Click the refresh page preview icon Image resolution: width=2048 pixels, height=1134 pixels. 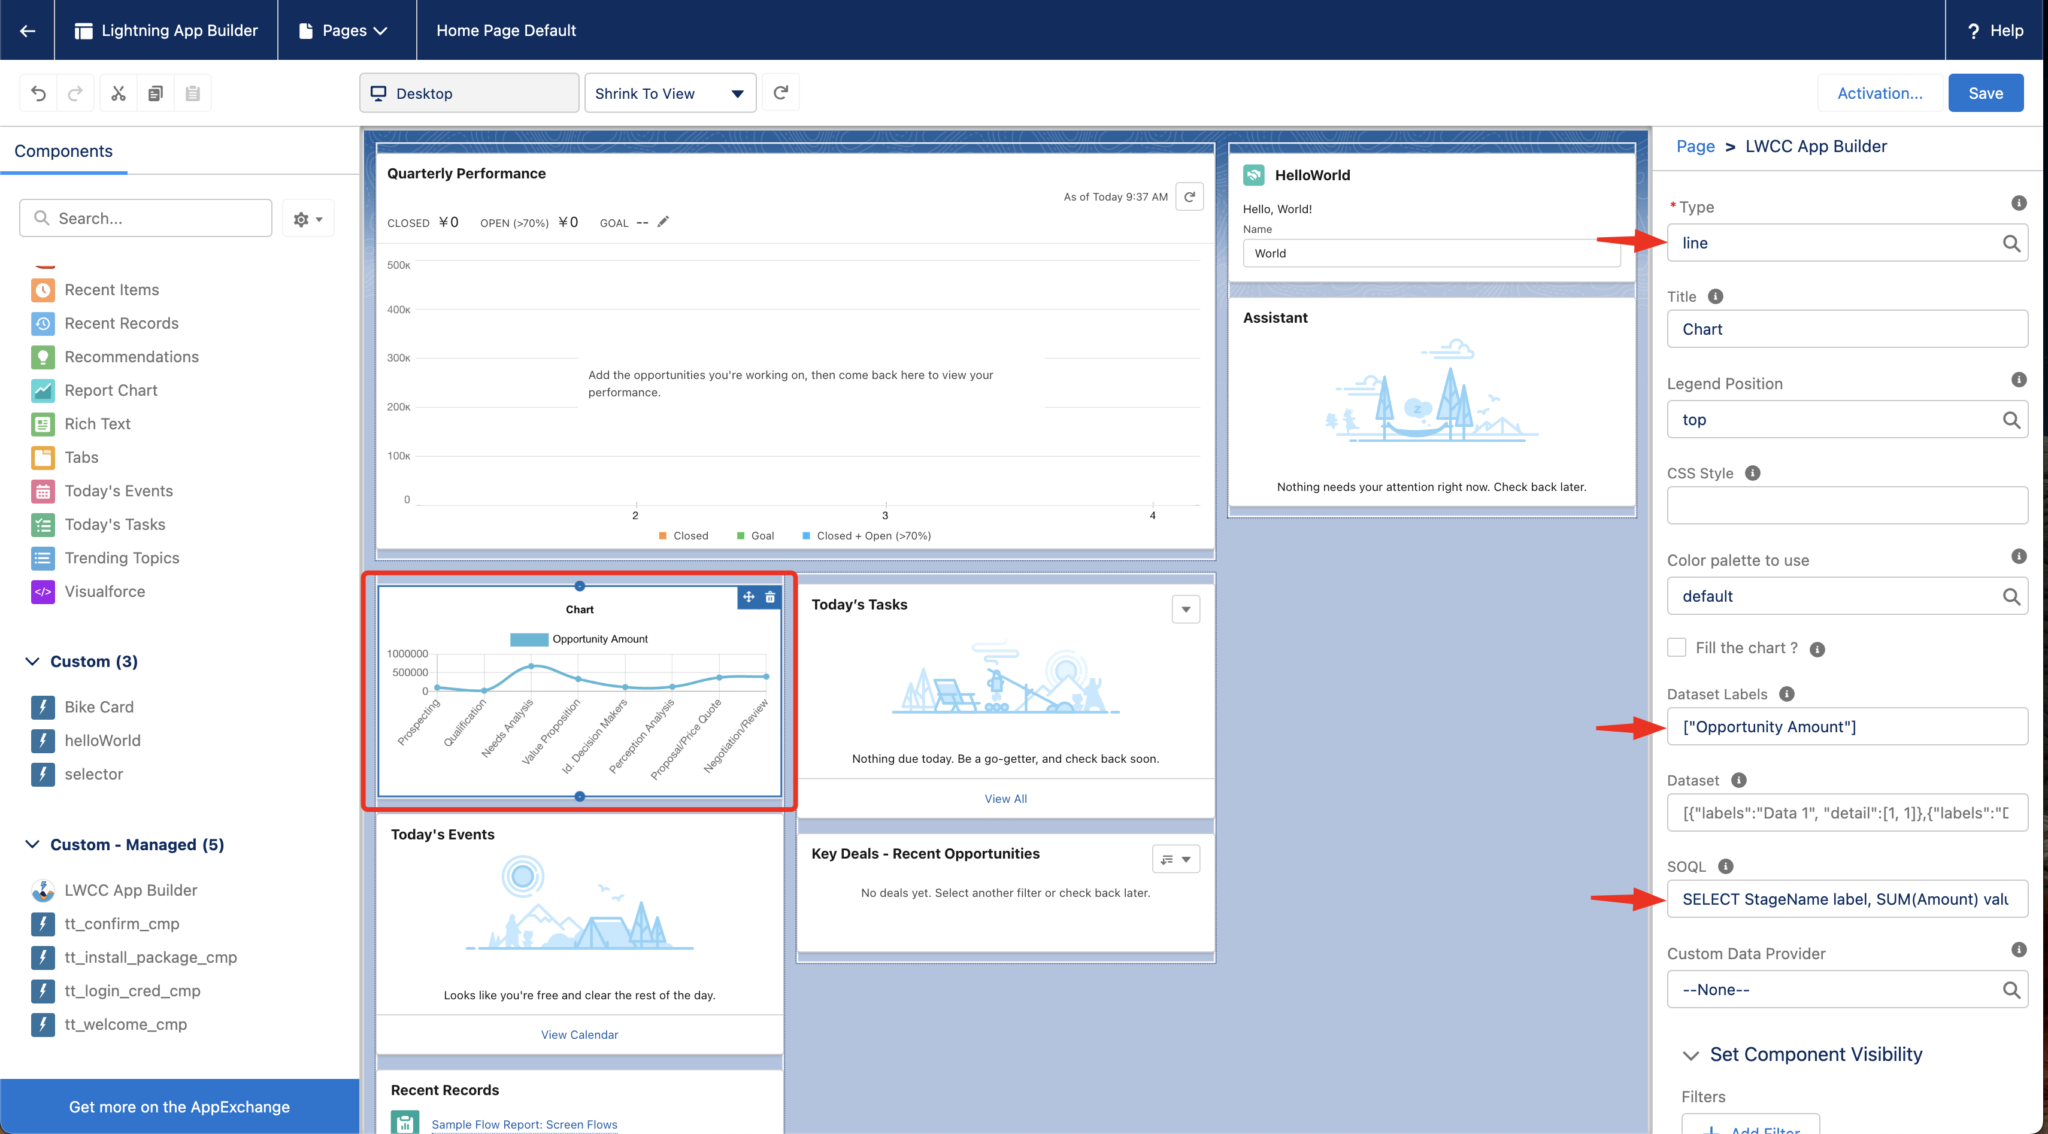[x=781, y=92]
